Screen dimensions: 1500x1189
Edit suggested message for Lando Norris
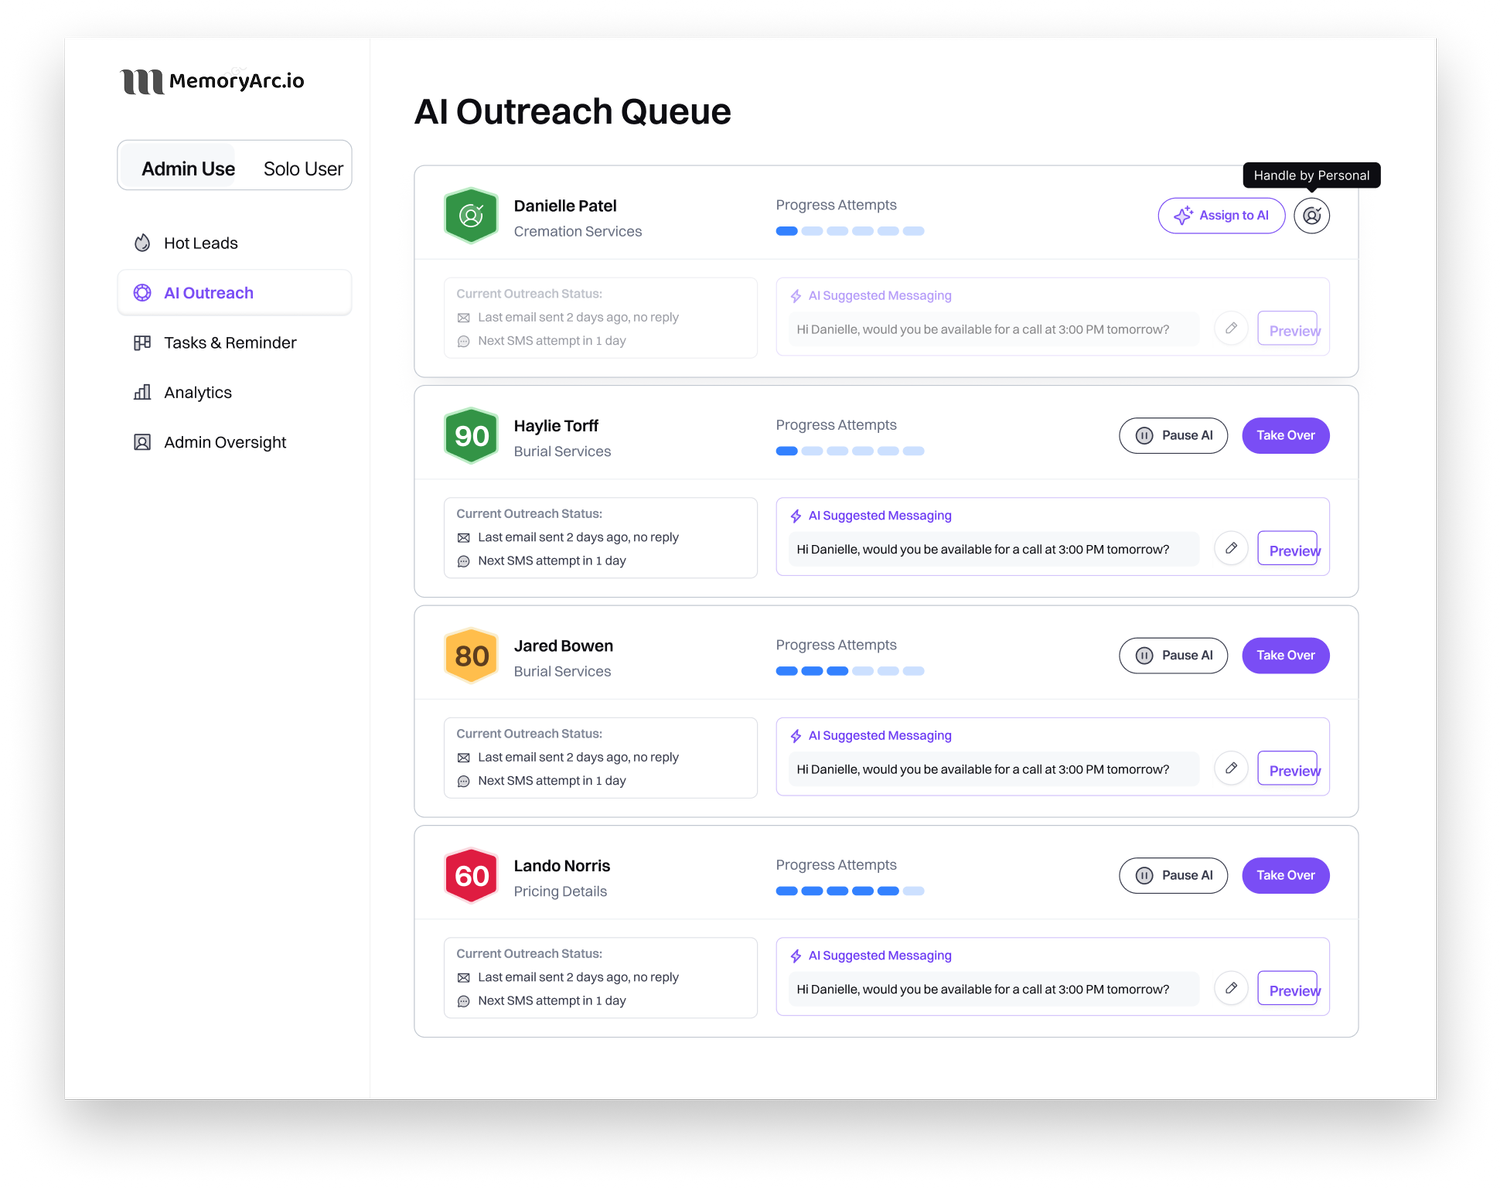pyautogui.click(x=1231, y=988)
